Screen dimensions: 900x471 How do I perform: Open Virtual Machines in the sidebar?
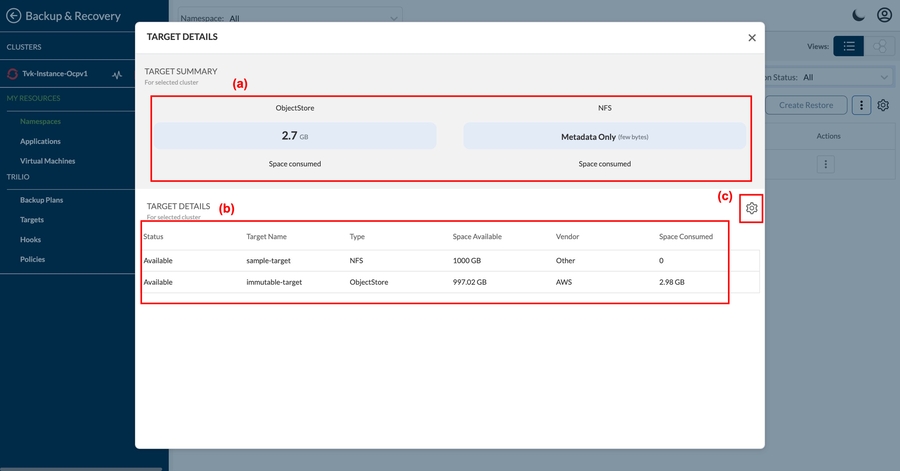47,161
